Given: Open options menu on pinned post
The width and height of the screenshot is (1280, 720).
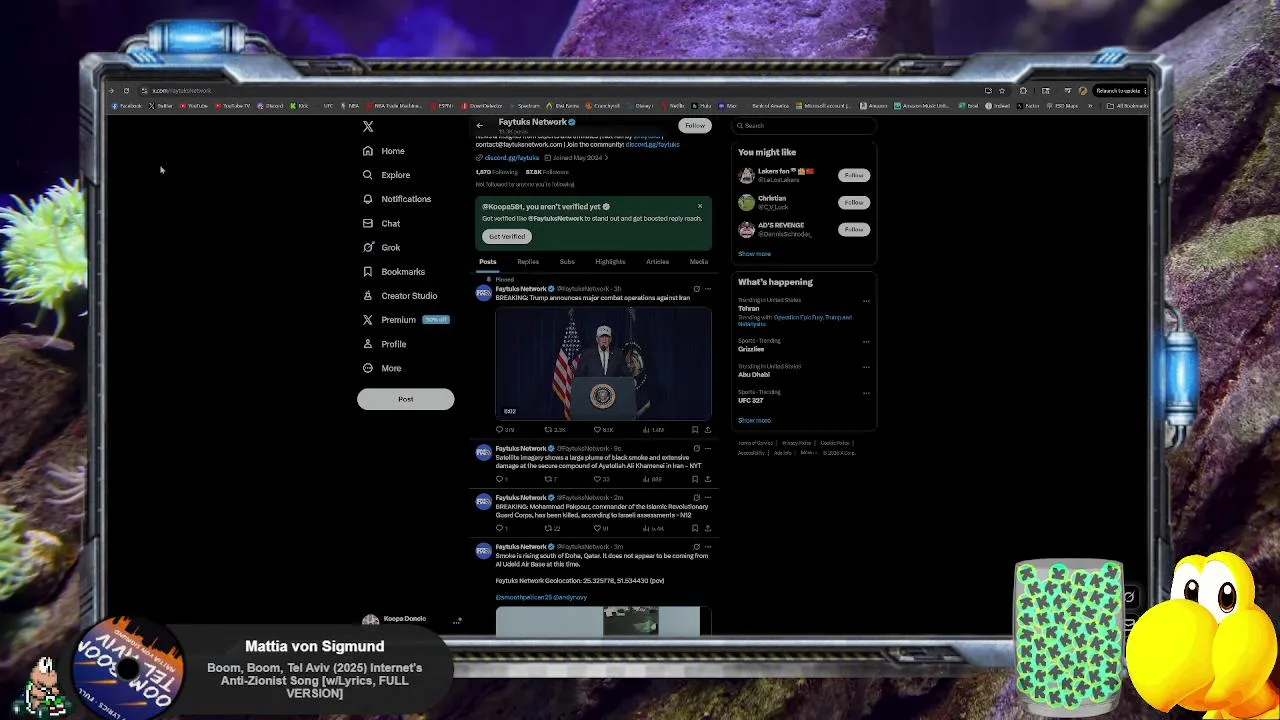Looking at the screenshot, I should [x=707, y=289].
